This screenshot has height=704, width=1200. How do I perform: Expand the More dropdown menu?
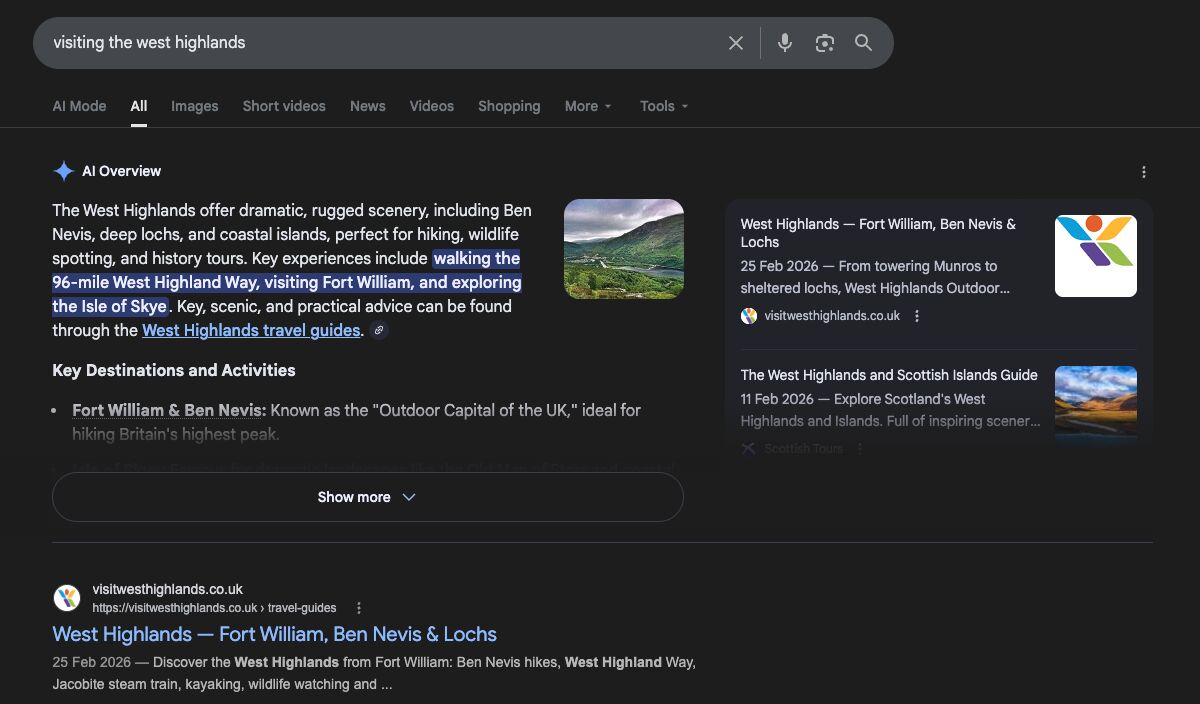[x=588, y=106]
